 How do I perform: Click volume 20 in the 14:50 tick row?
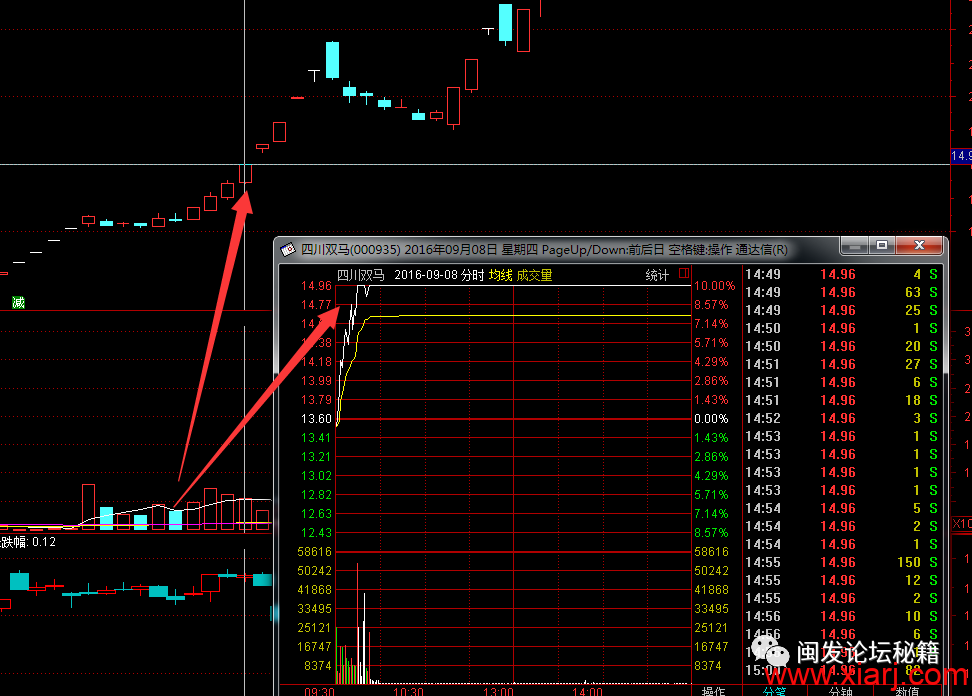[x=913, y=346]
